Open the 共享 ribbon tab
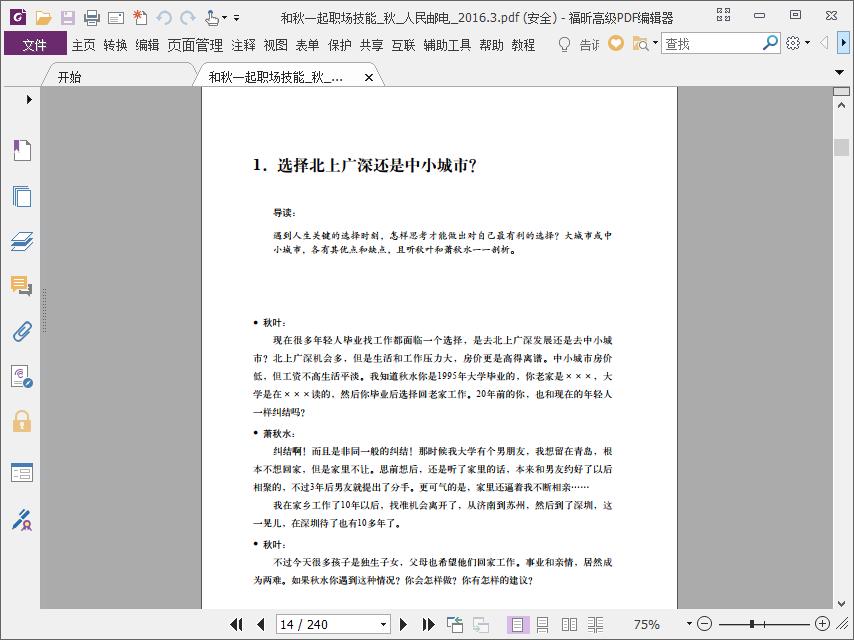 coord(371,45)
